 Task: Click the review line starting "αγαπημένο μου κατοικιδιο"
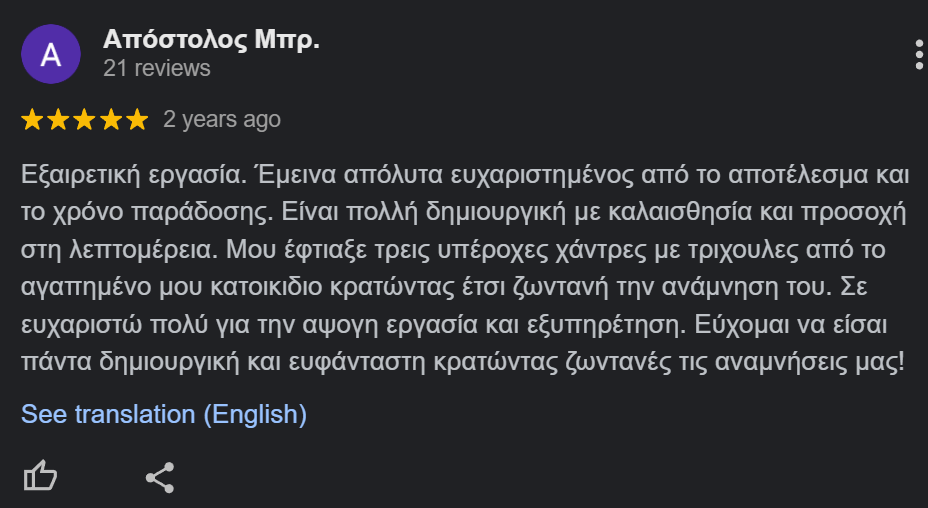460,285
